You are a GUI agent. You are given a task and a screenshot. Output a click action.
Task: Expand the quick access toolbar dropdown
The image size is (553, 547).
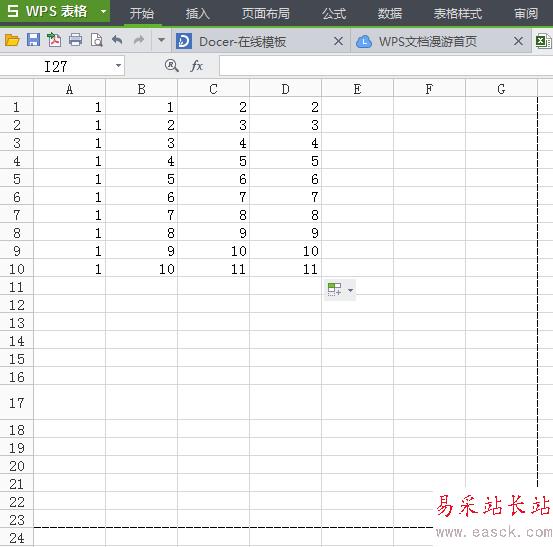pos(161,40)
